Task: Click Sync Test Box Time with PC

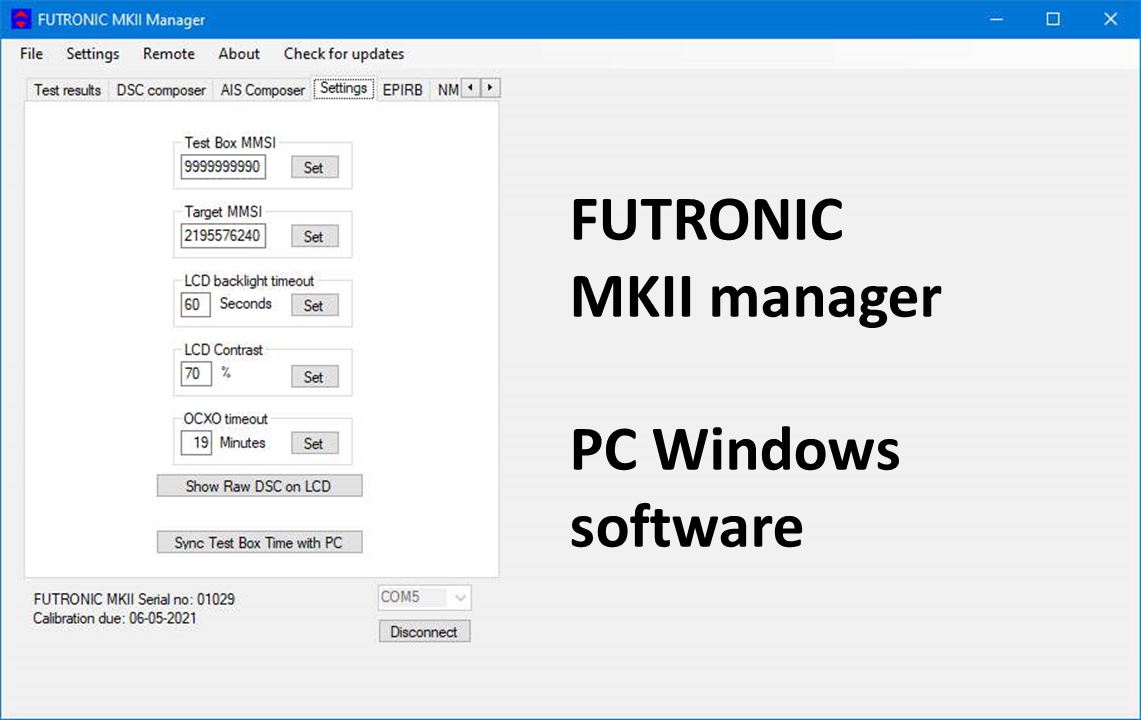Action: pyautogui.click(x=259, y=542)
